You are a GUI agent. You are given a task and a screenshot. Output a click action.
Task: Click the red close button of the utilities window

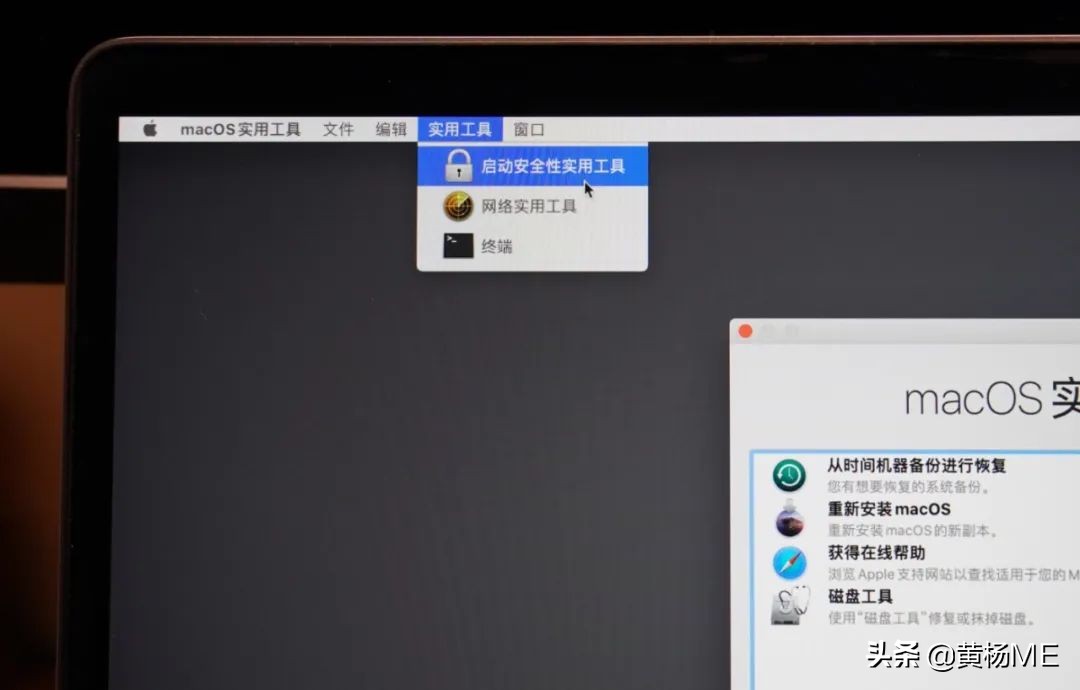pyautogui.click(x=745, y=330)
